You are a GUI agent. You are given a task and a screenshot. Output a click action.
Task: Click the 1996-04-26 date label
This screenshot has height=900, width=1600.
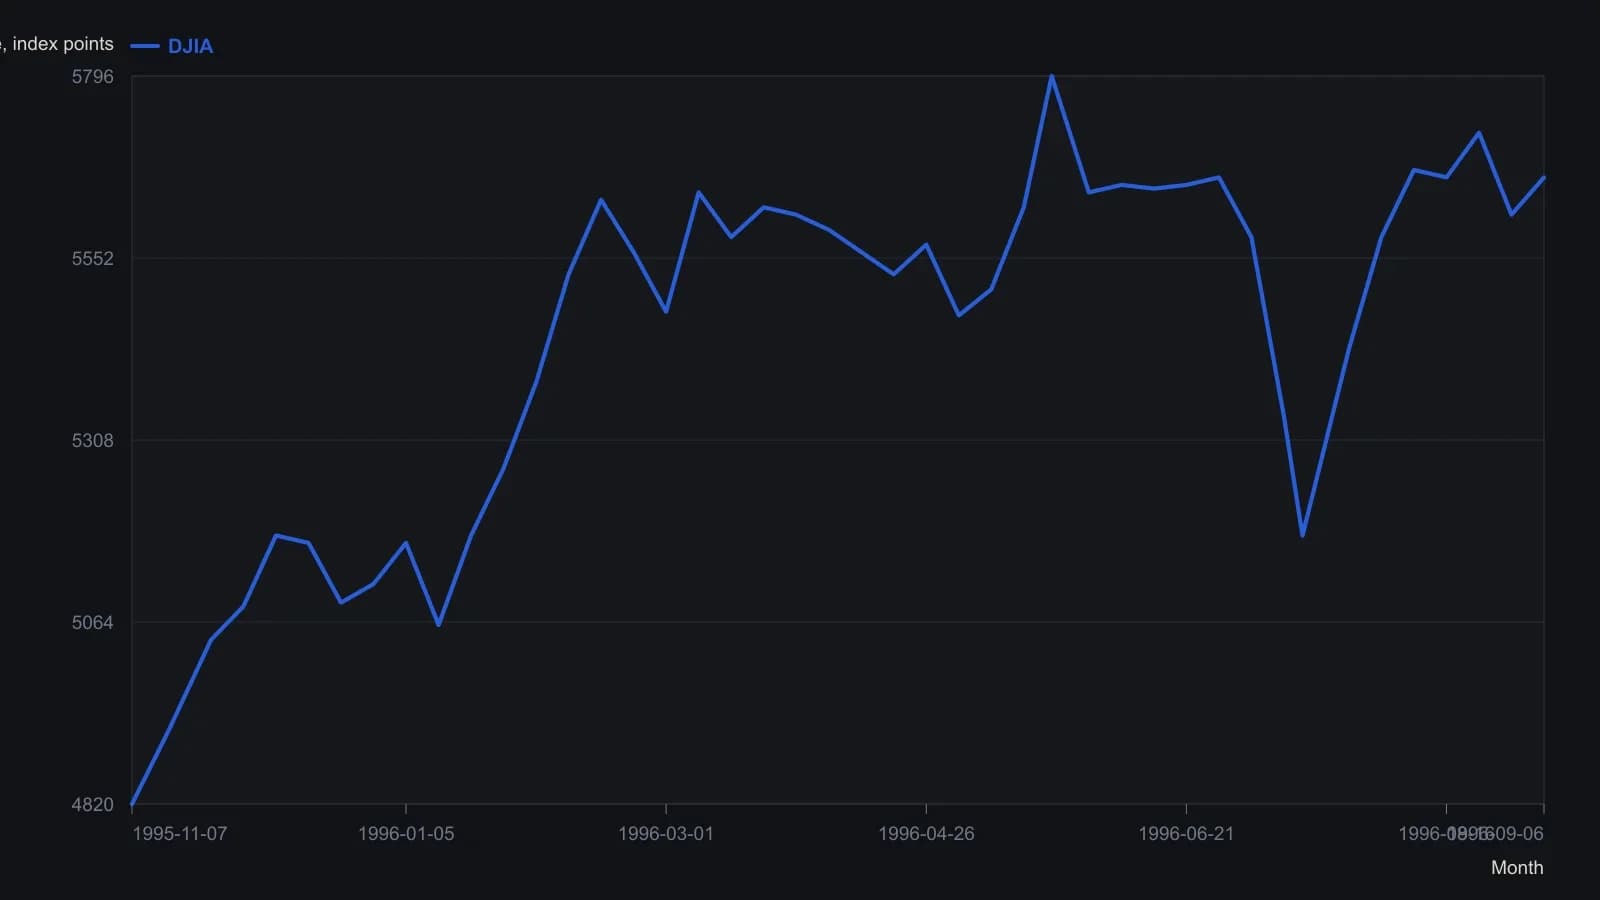pos(926,833)
